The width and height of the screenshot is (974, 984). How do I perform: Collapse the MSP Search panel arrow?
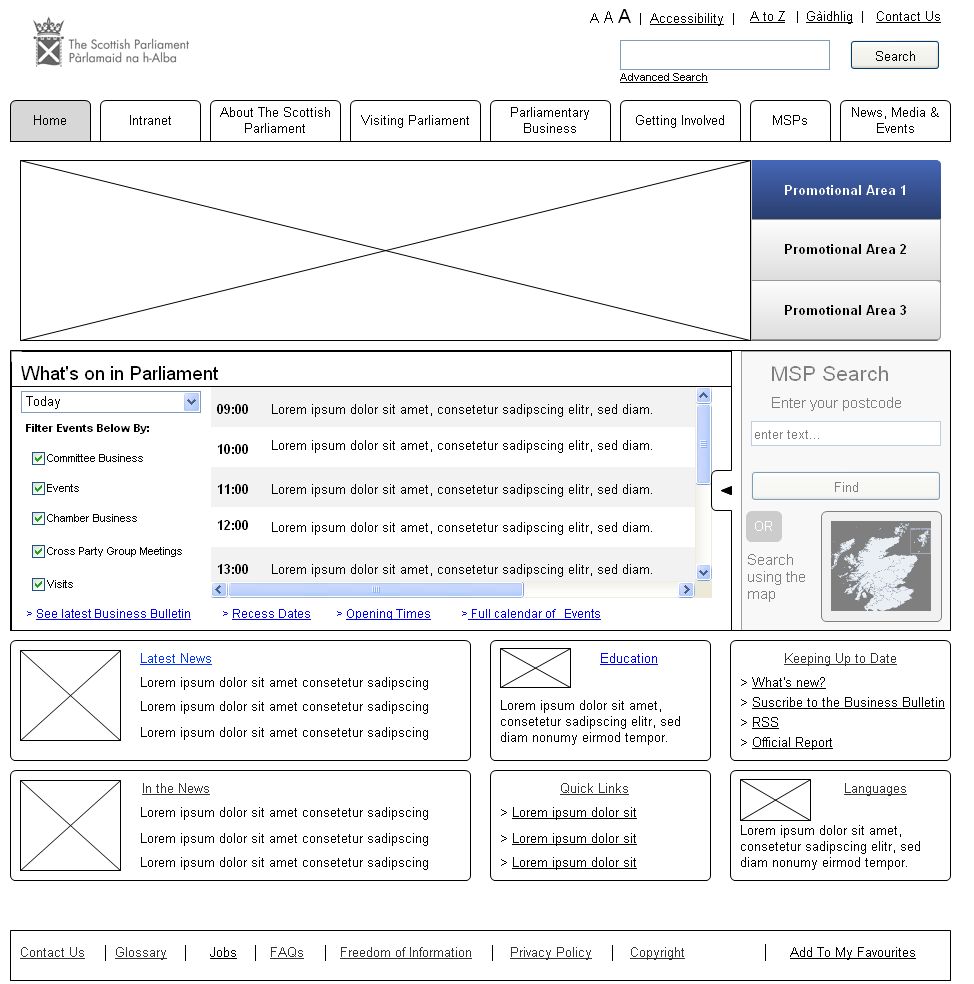click(x=725, y=490)
